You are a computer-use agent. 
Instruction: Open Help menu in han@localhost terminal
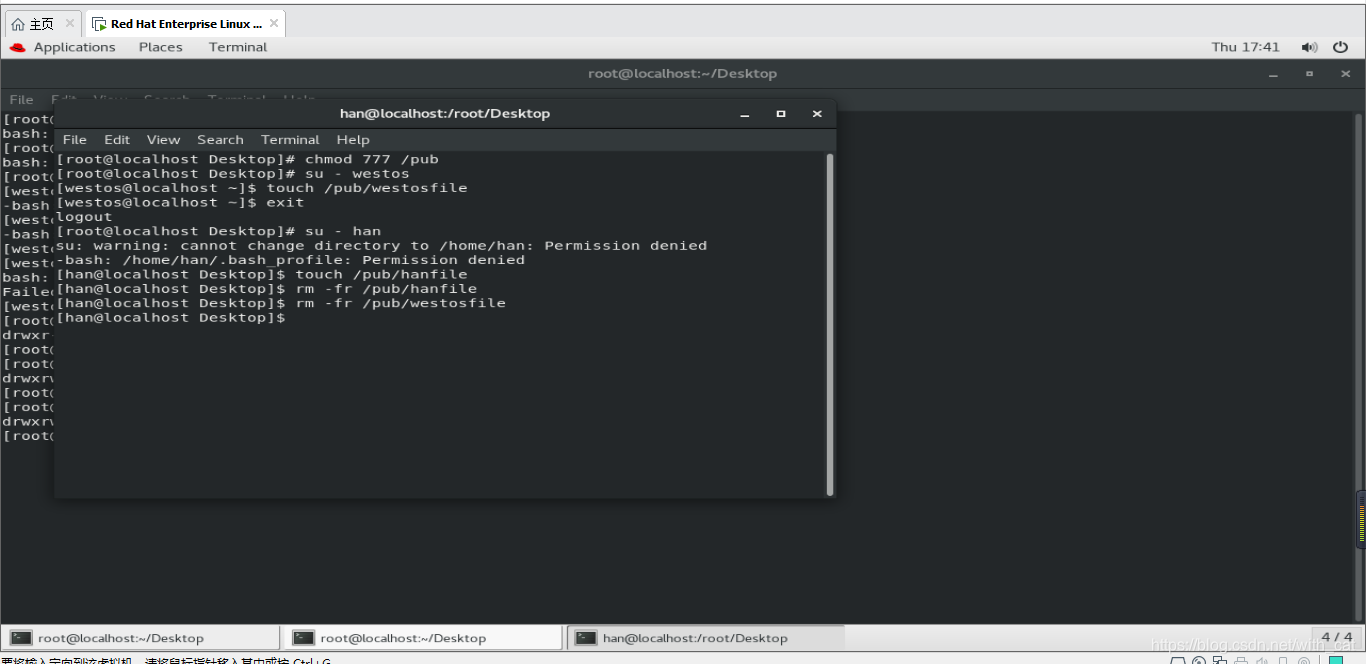[x=353, y=140]
